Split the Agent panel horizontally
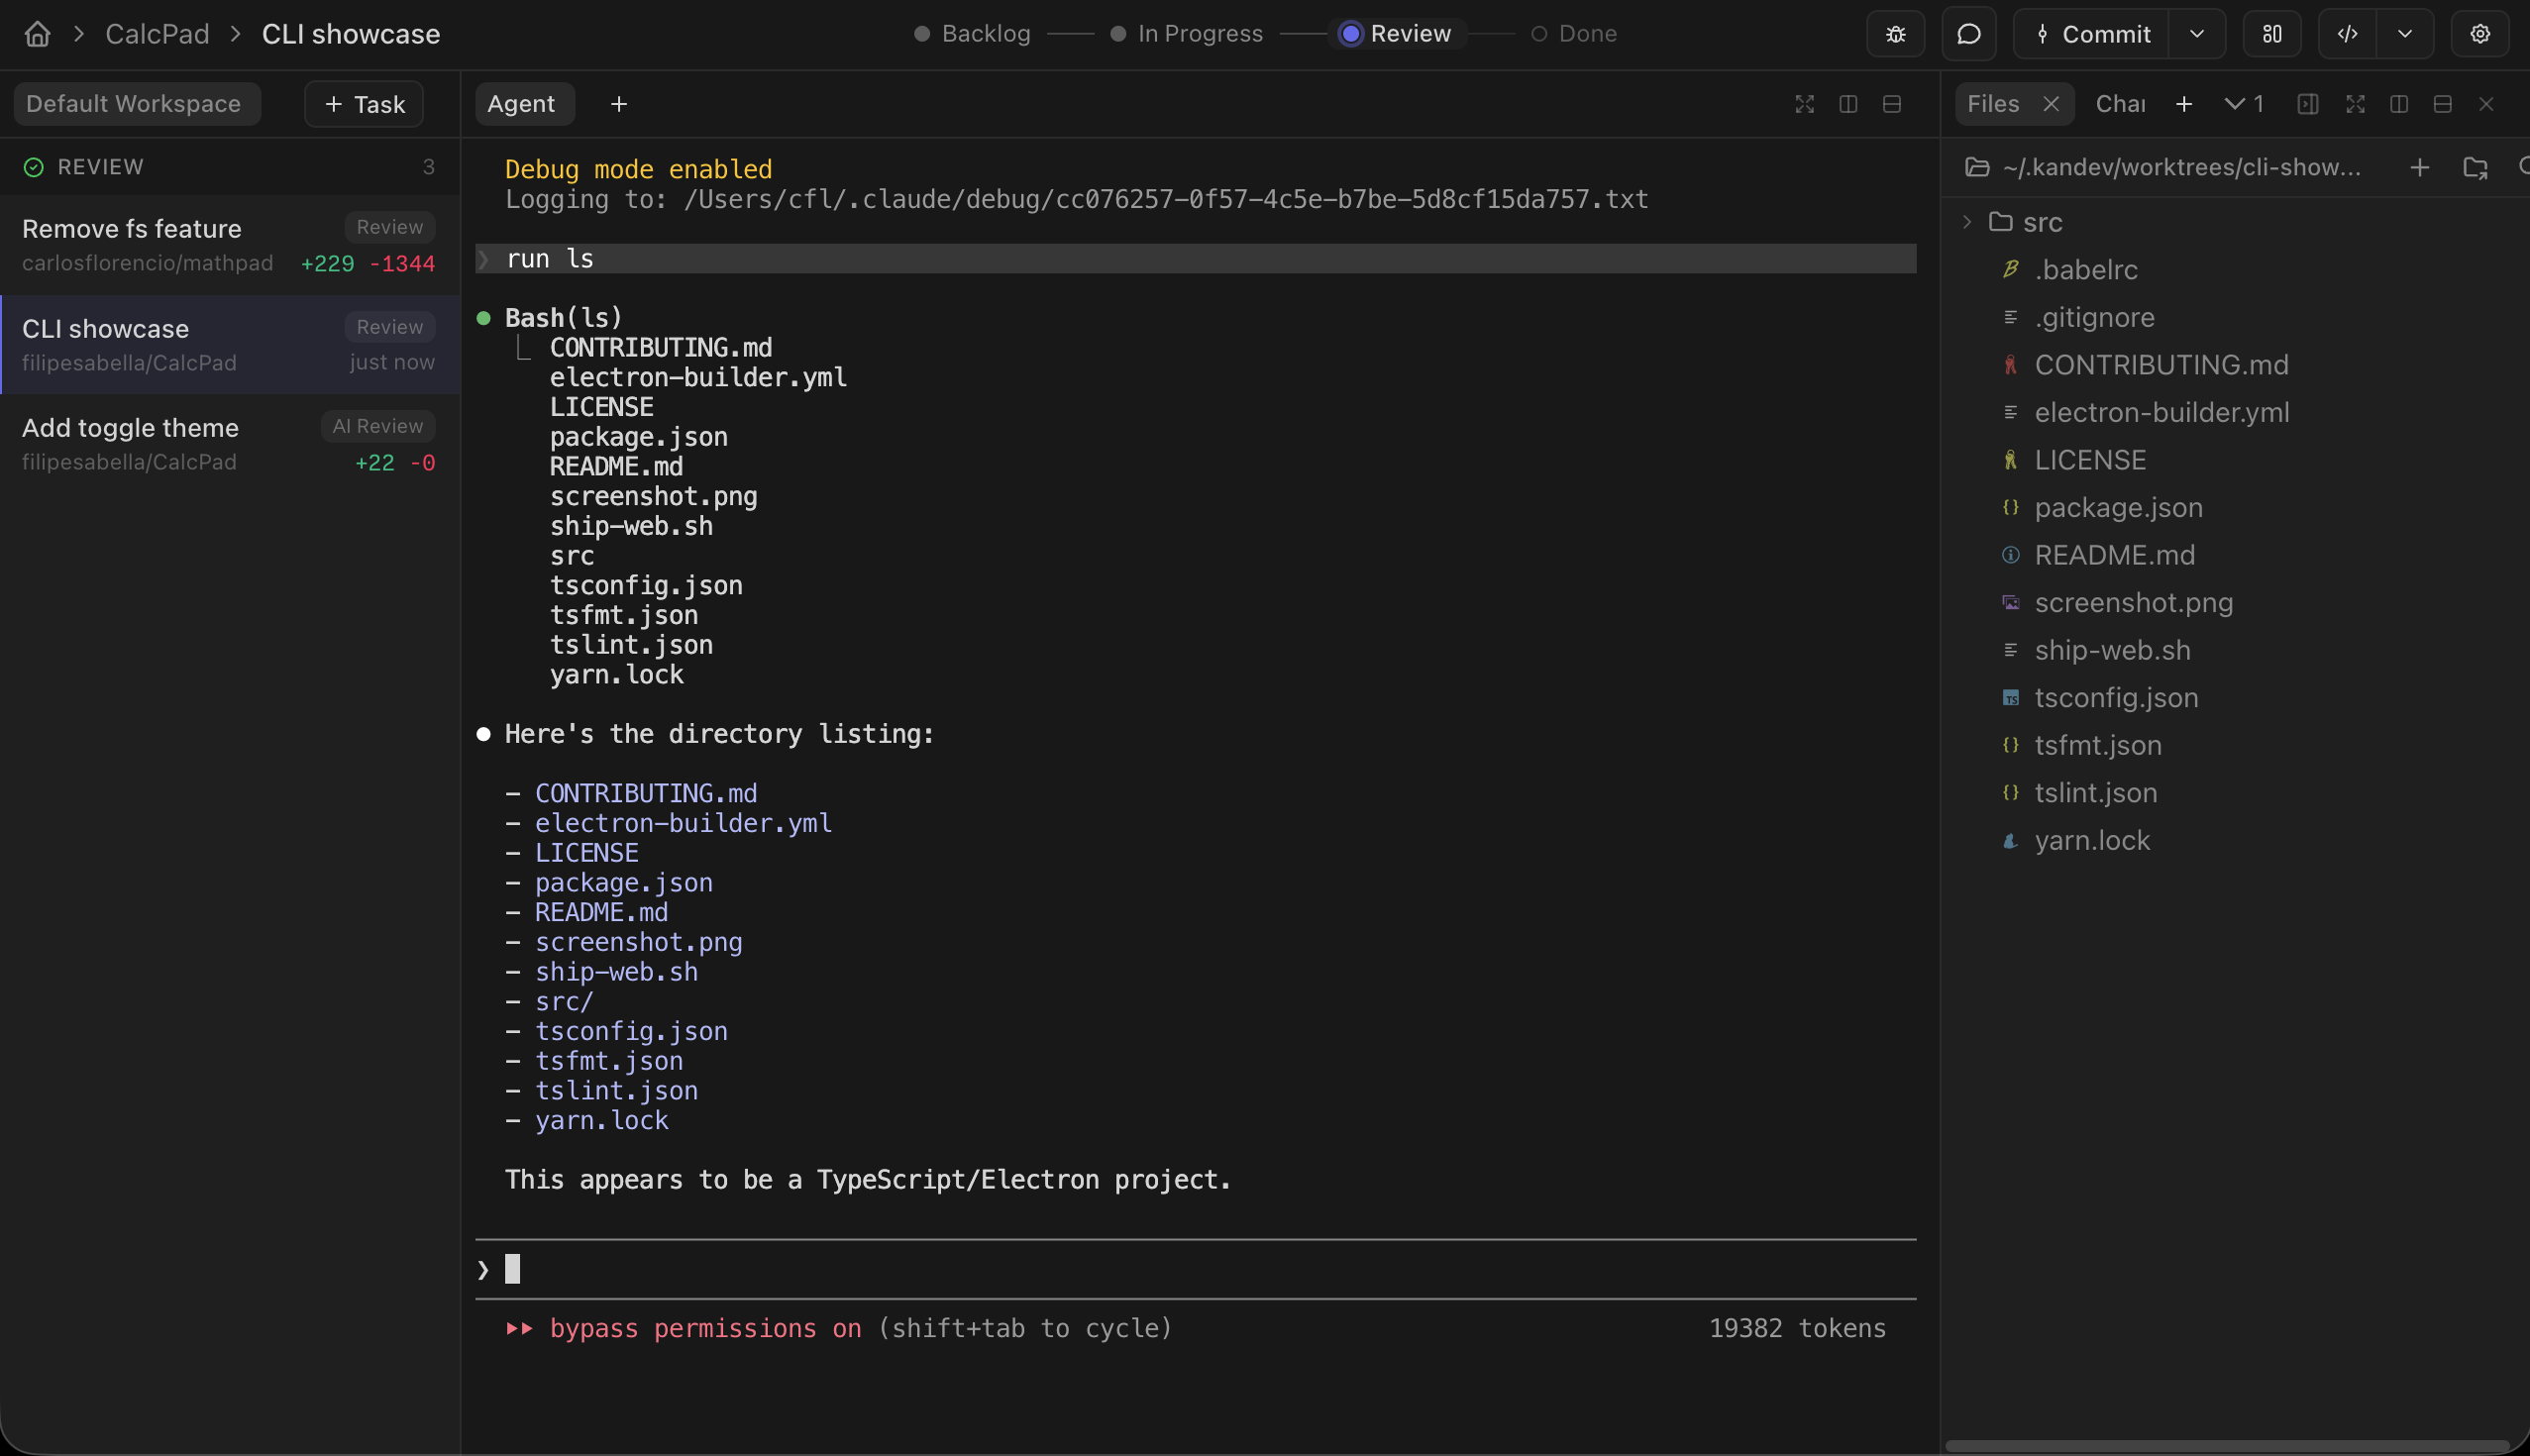The width and height of the screenshot is (2530, 1456). [x=1891, y=104]
